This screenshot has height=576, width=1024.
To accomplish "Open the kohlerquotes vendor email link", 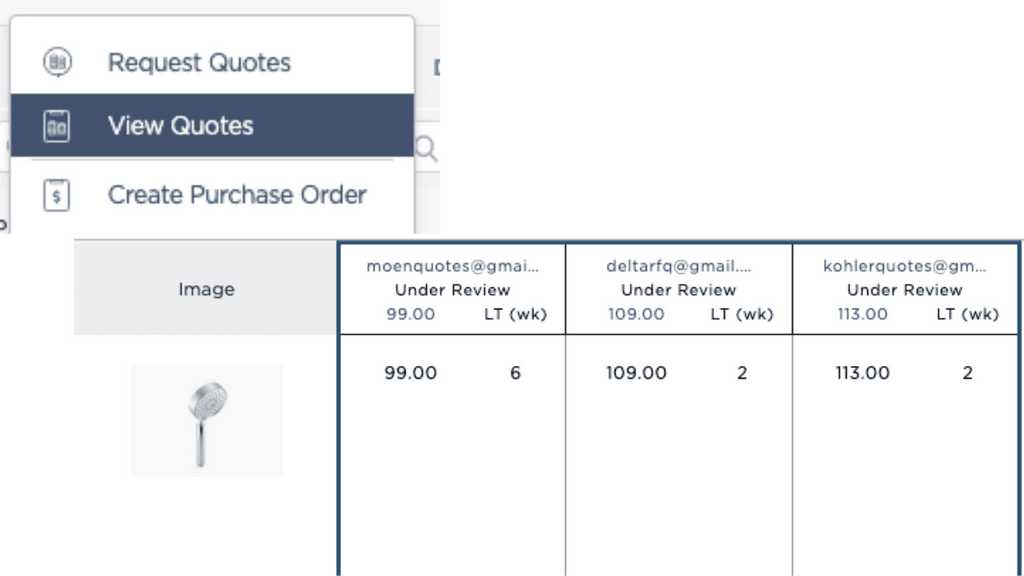I will 904,267.
